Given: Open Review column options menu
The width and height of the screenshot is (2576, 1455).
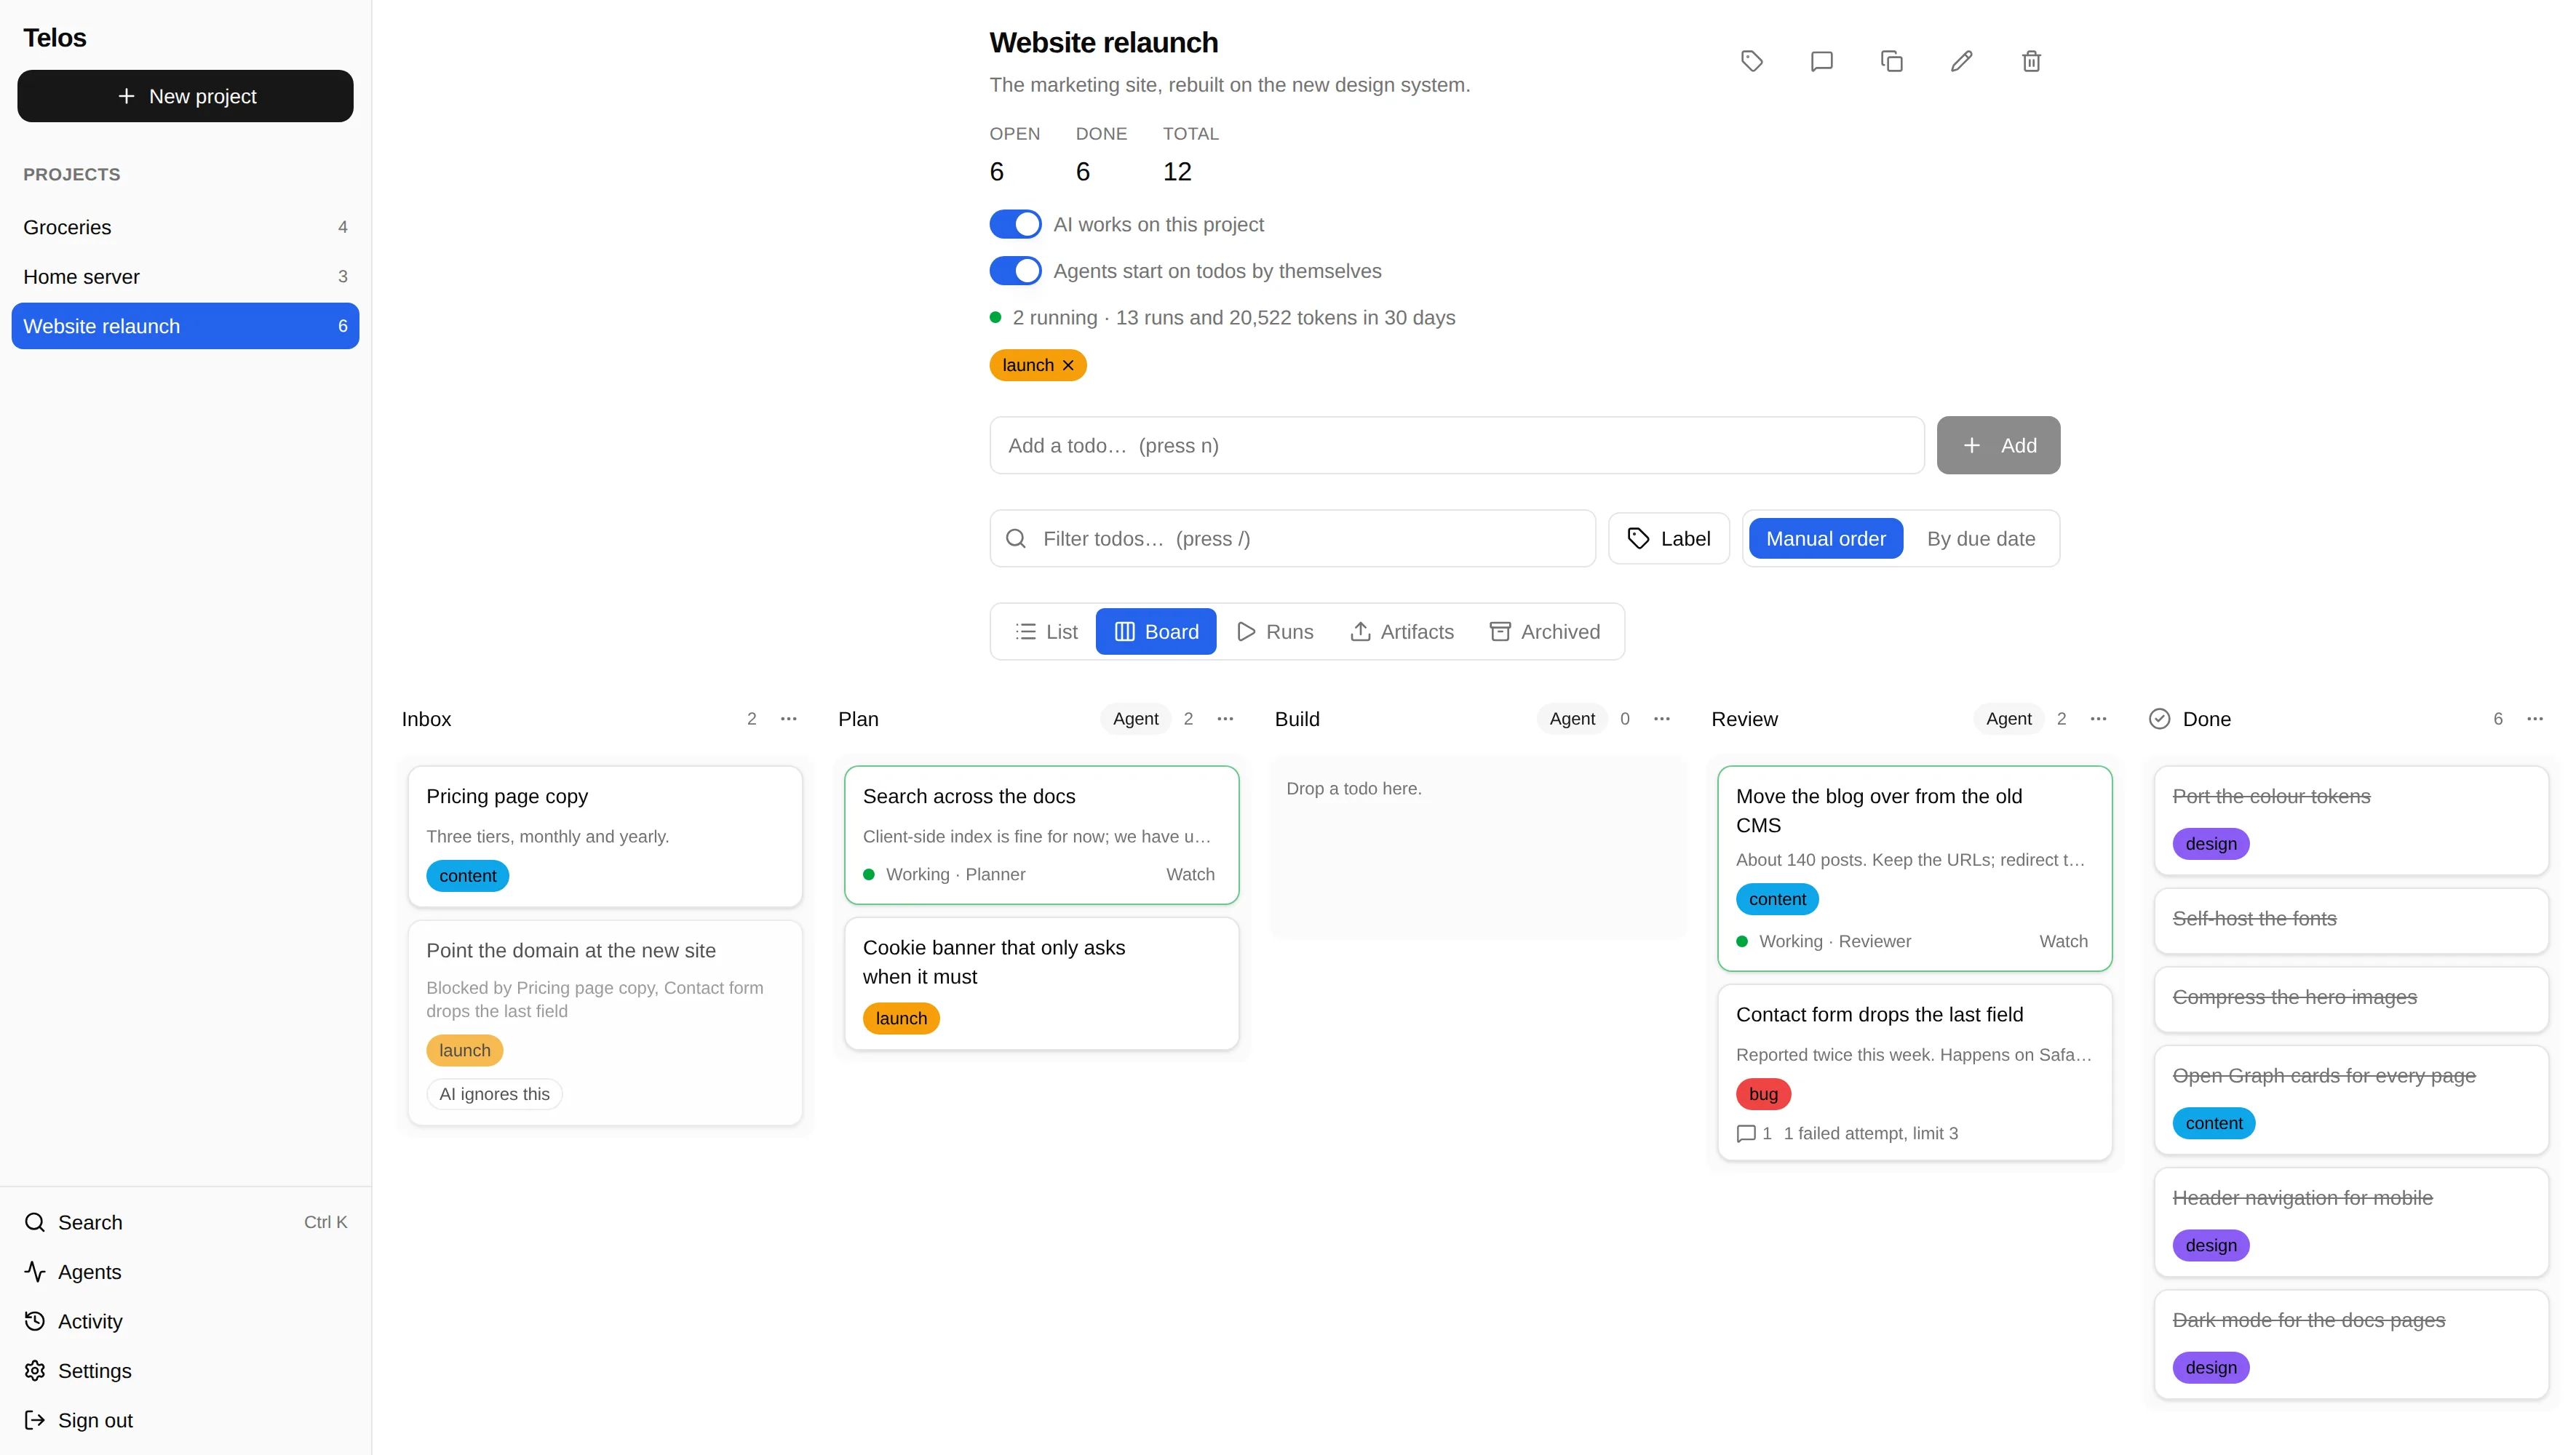Looking at the screenshot, I should 2098,719.
